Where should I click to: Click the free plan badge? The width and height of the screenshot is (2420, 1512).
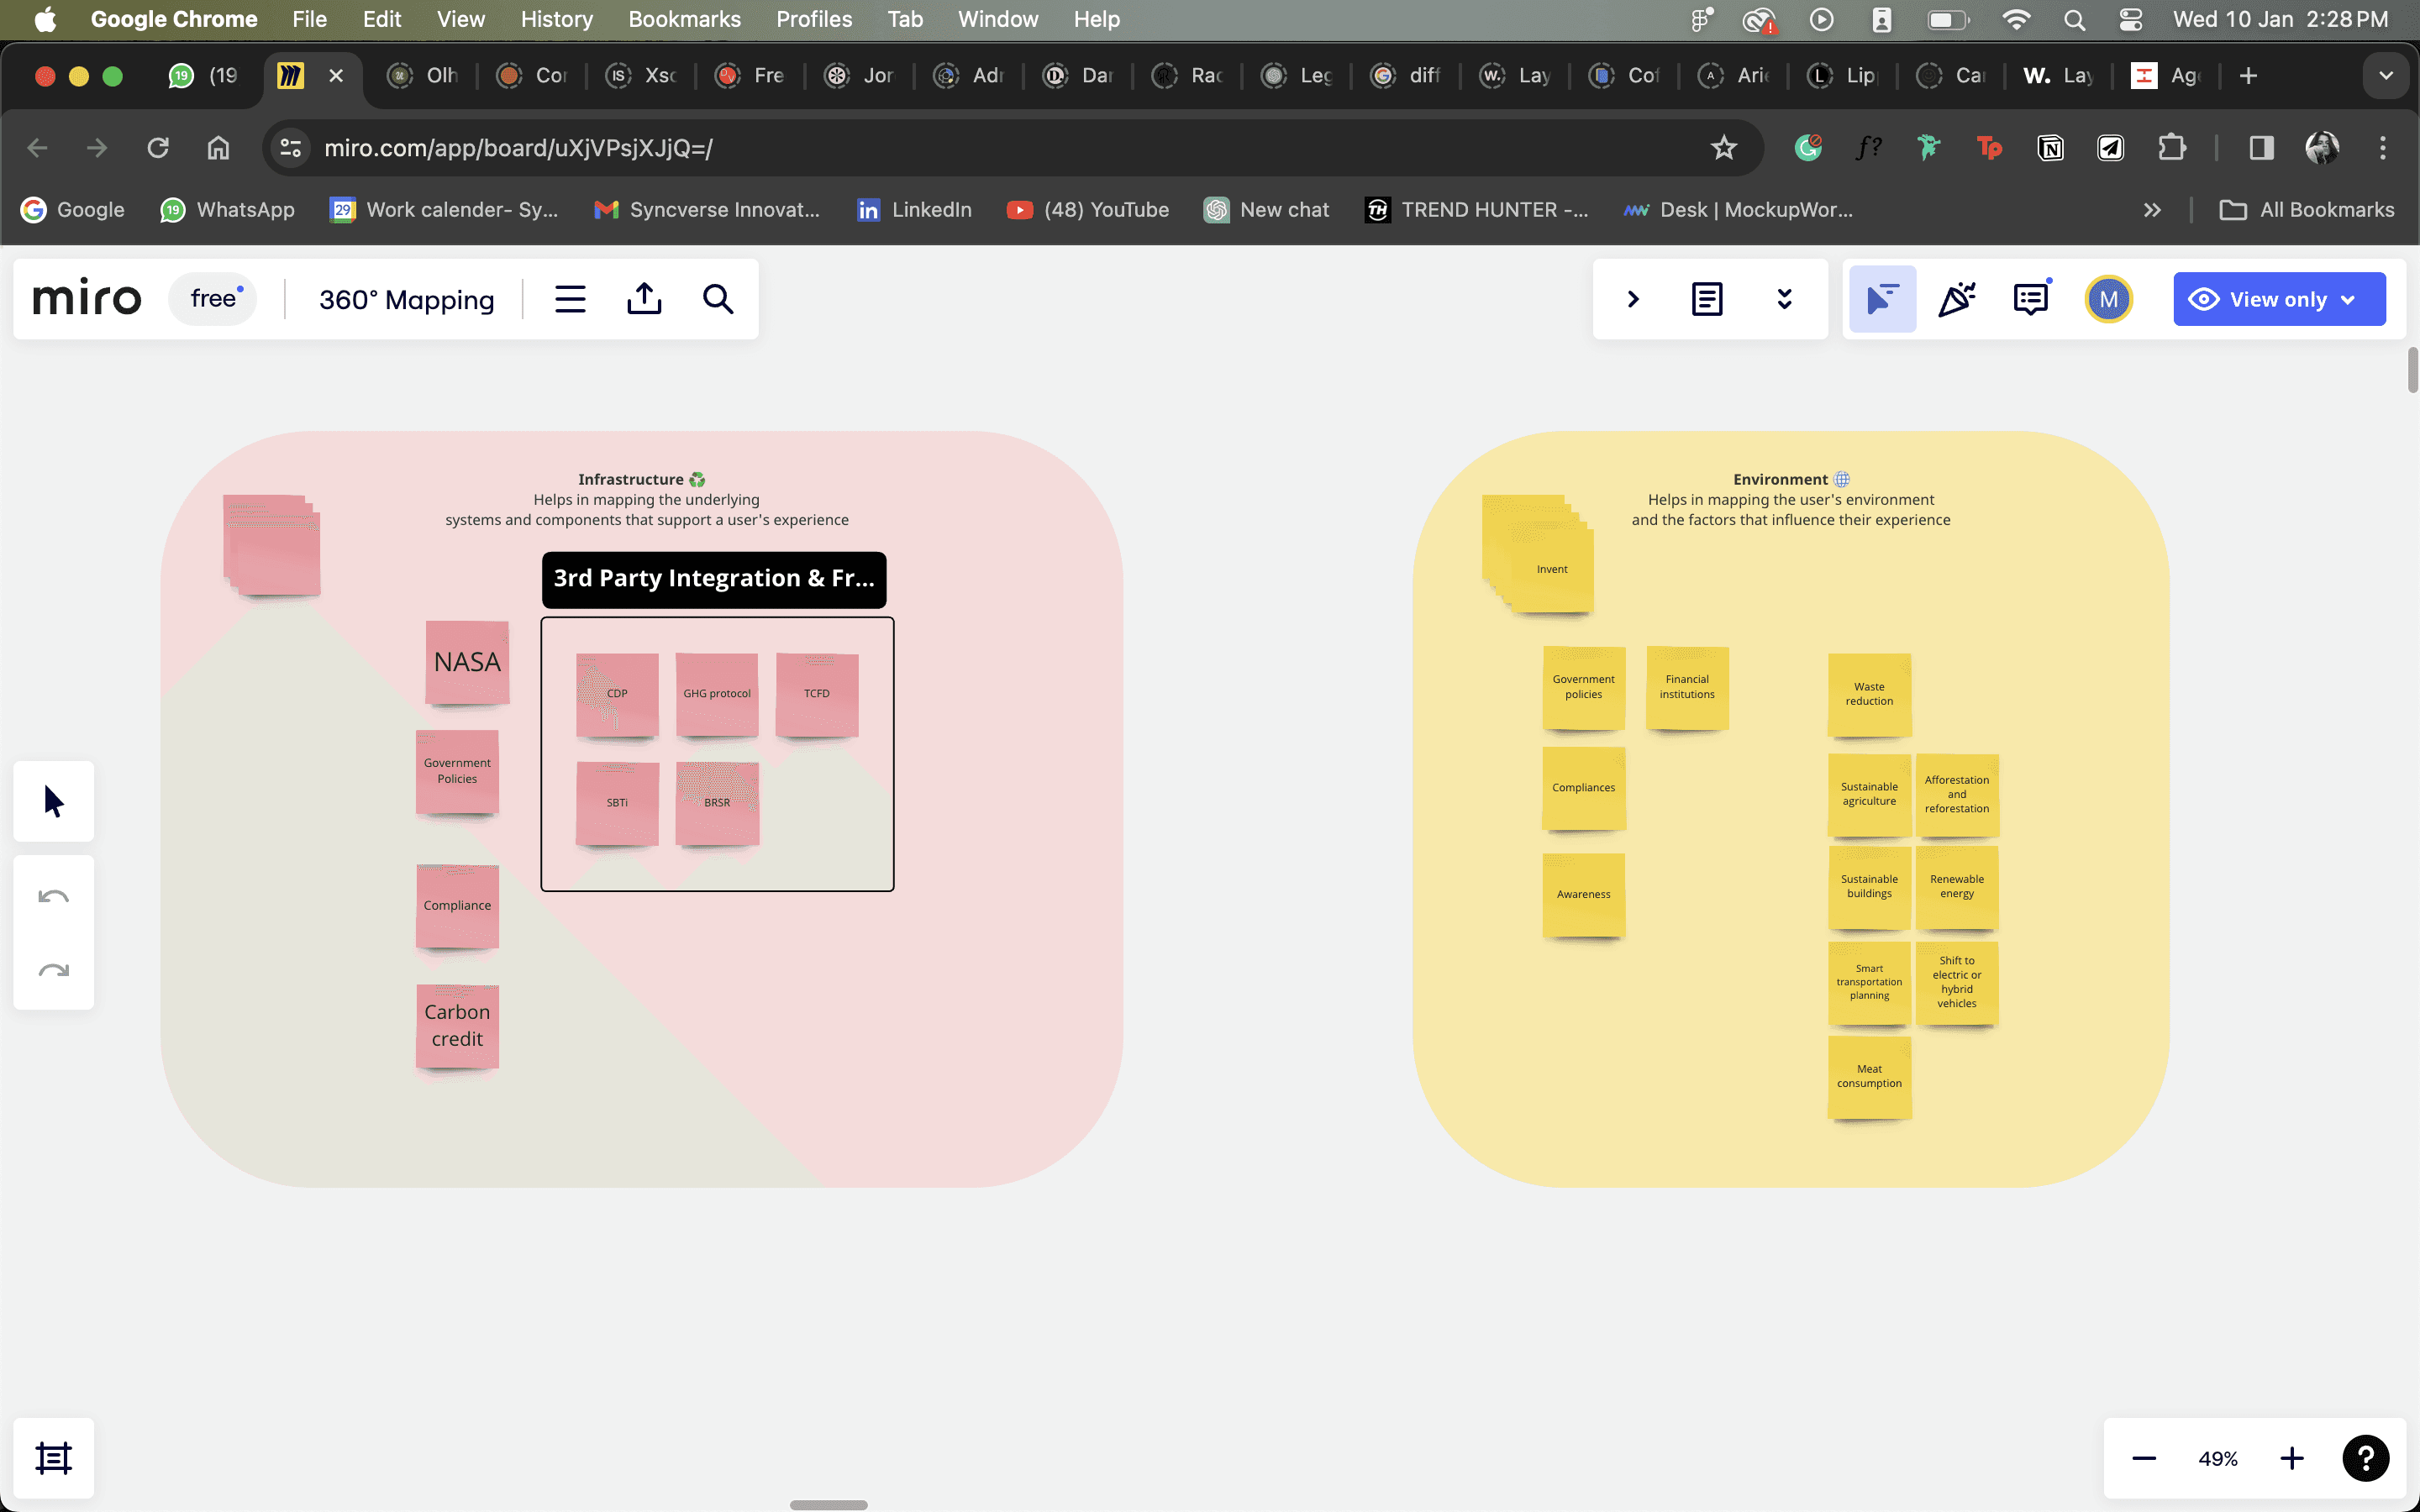[x=213, y=299]
